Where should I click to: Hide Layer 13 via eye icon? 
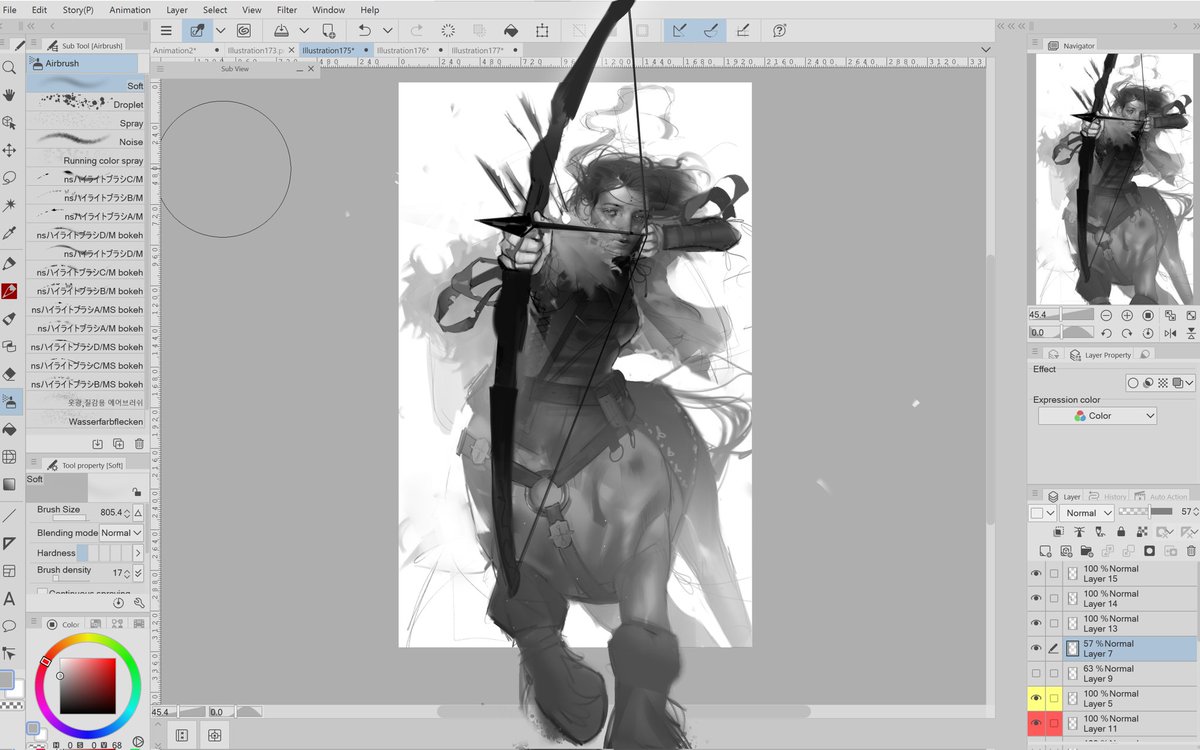[x=1036, y=624]
